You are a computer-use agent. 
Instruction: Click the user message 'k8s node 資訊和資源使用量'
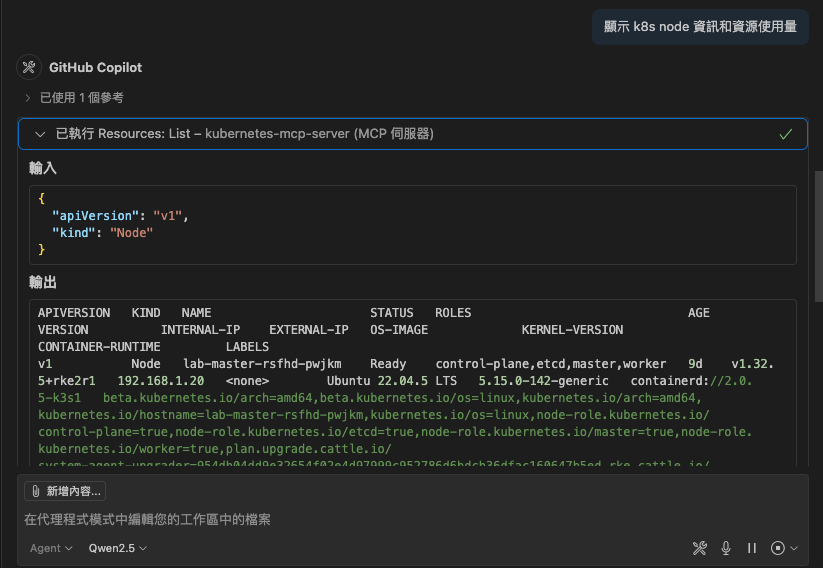(699, 27)
